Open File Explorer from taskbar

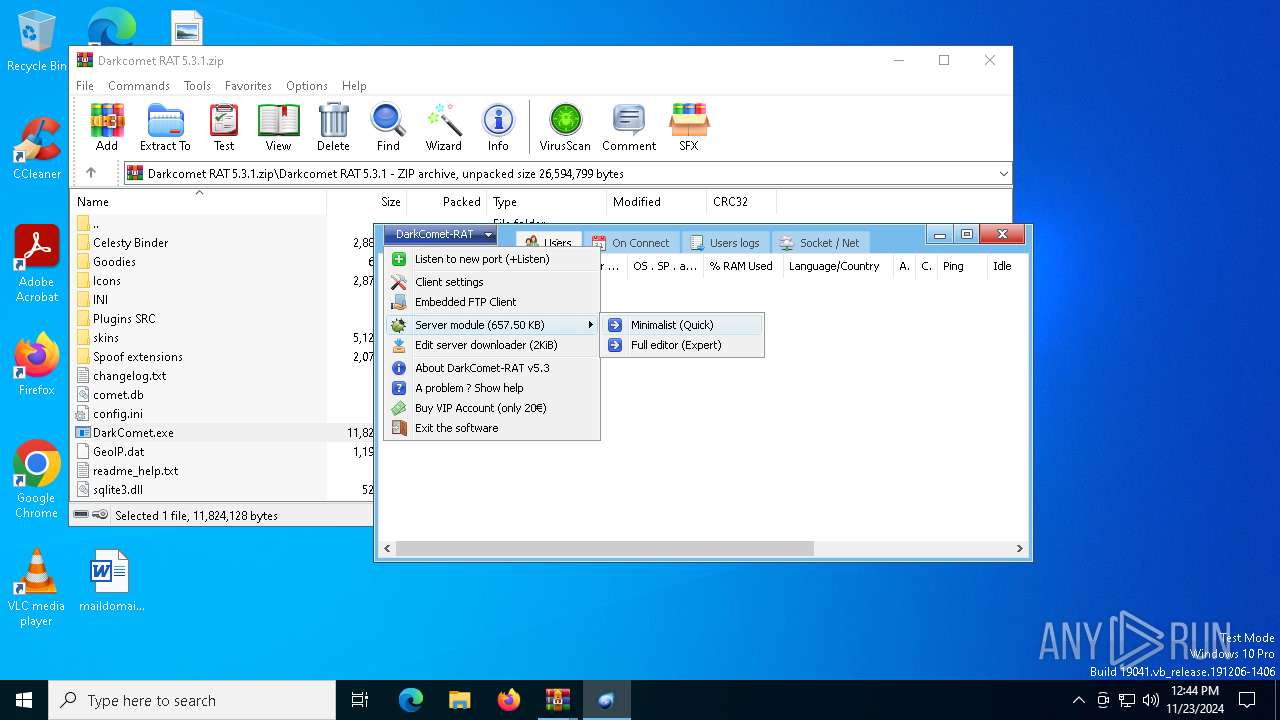(460, 700)
